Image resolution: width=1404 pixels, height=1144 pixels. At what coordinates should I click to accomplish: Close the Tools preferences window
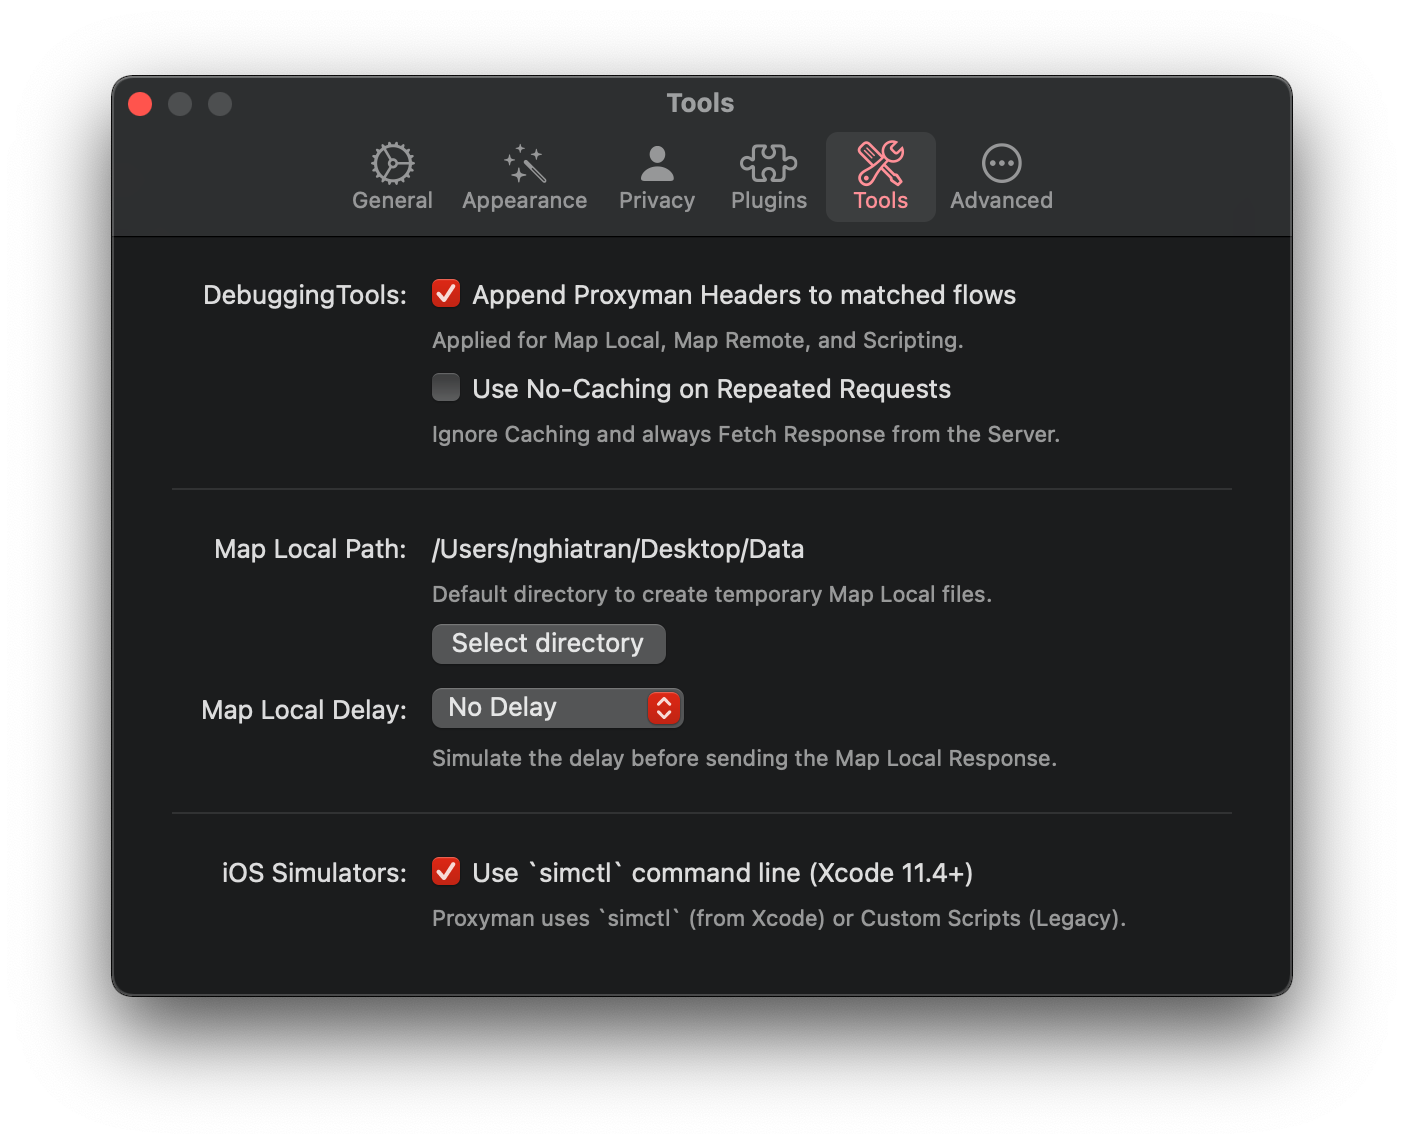pyautogui.click(x=140, y=104)
